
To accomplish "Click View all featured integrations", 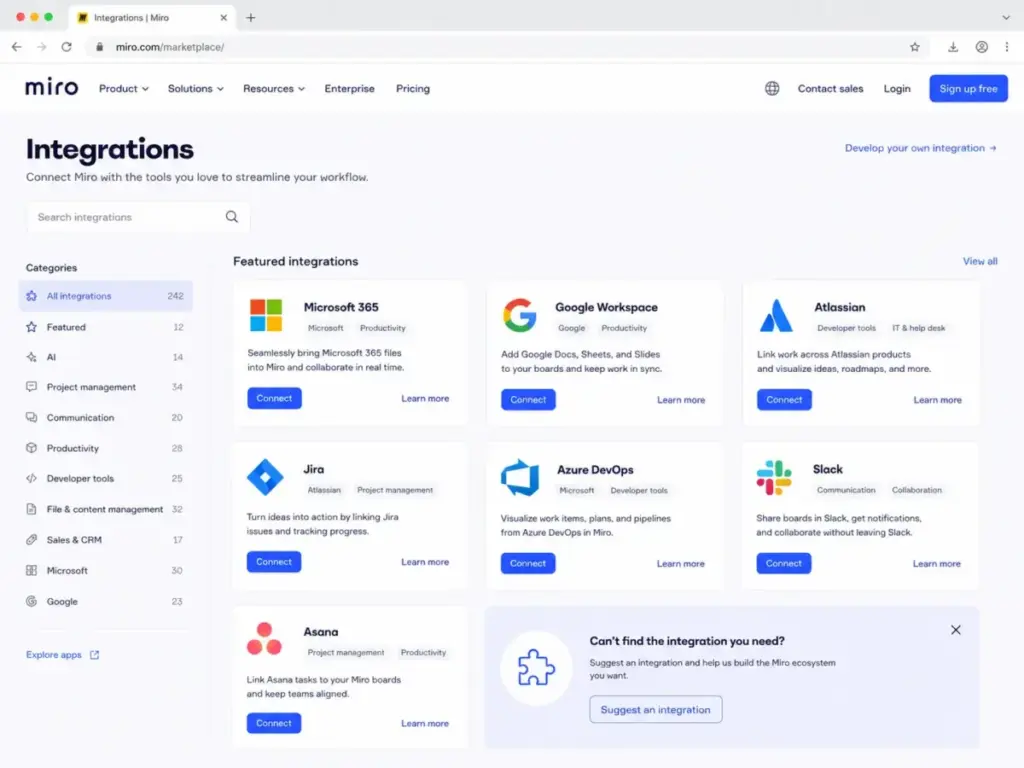I will click(980, 261).
